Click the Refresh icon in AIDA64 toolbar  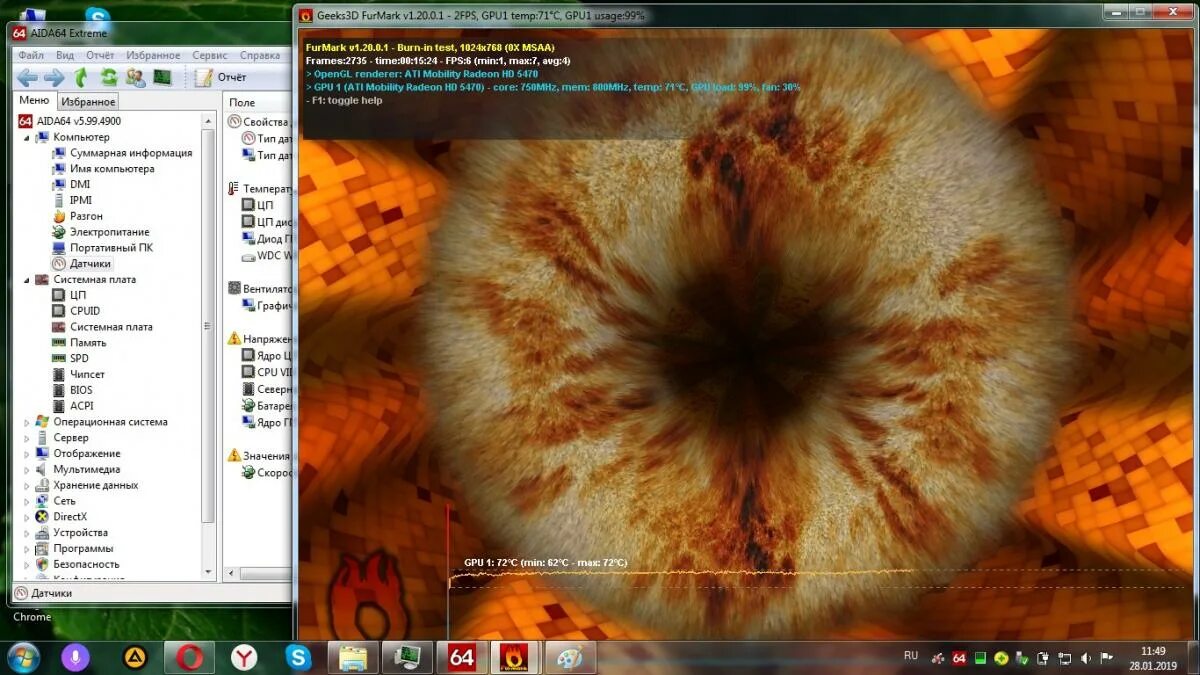[108, 77]
